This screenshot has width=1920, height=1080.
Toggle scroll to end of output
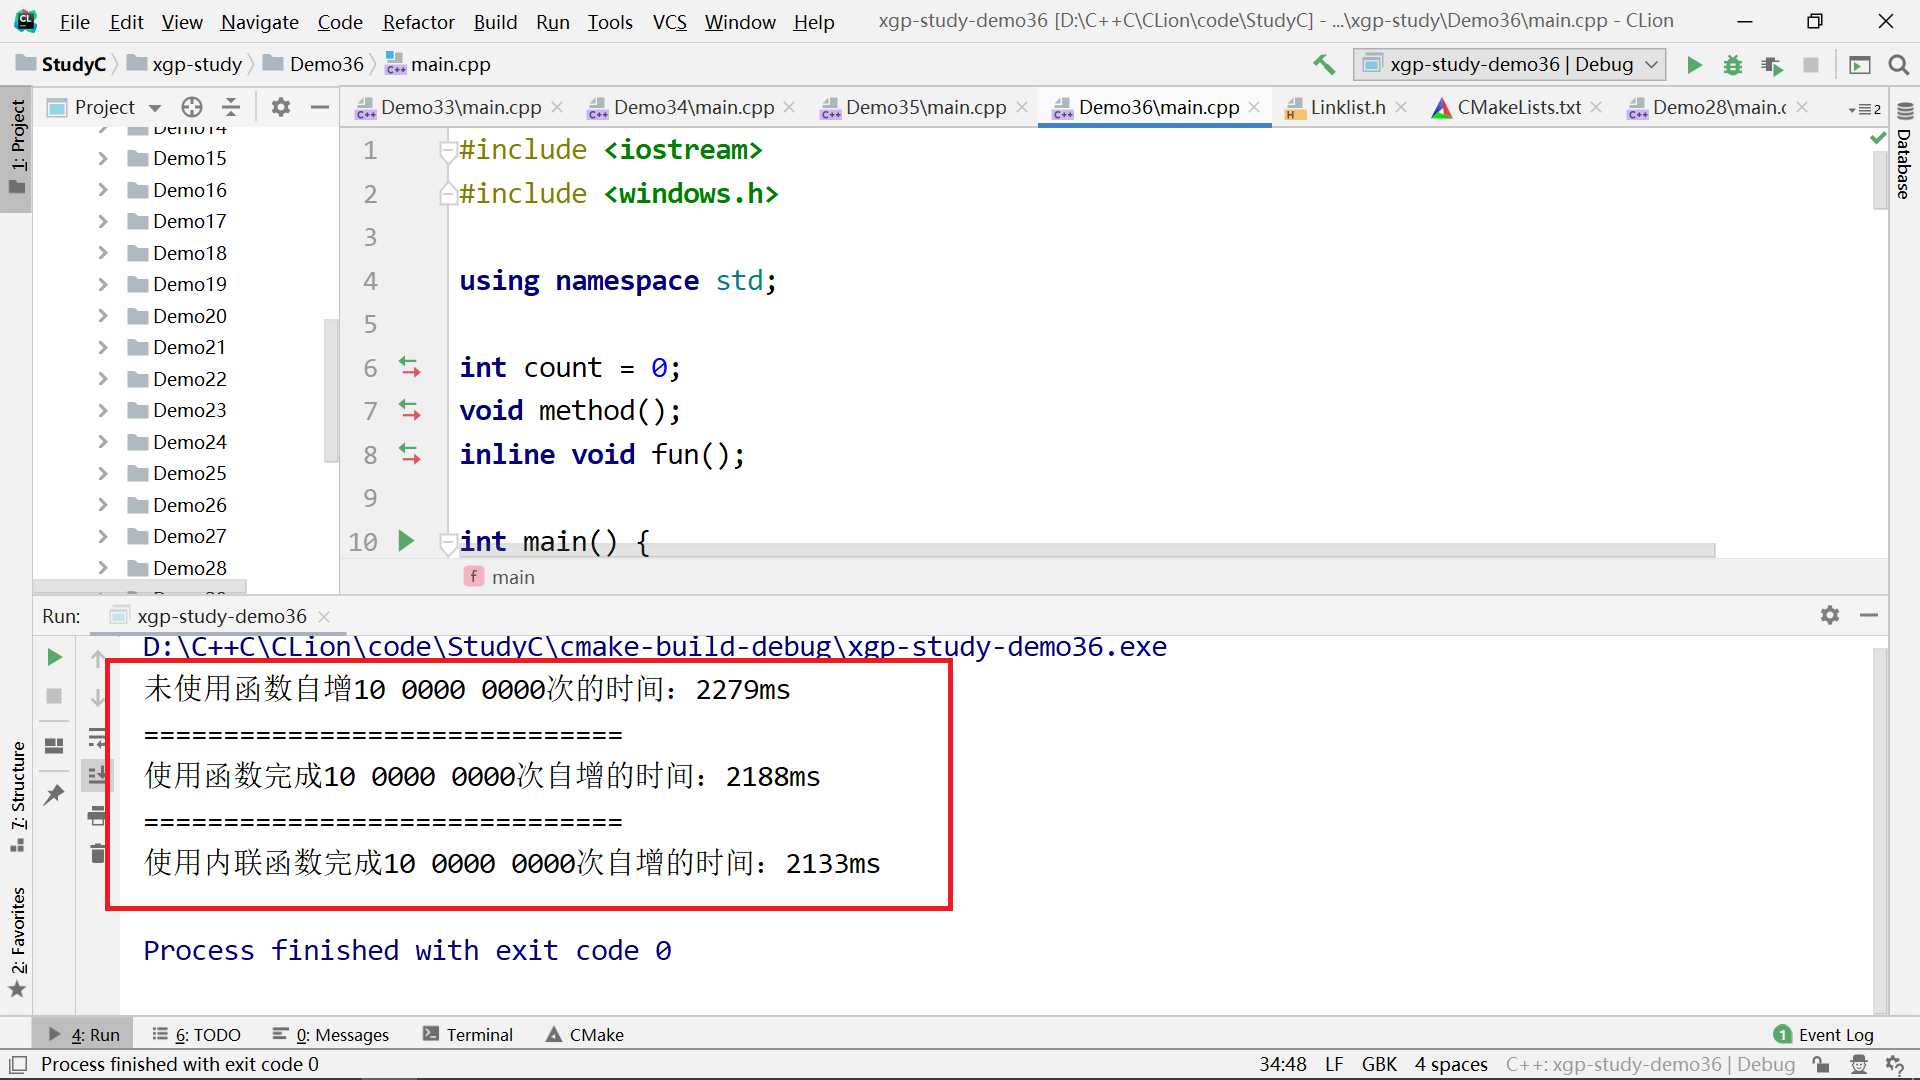pyautogui.click(x=97, y=775)
